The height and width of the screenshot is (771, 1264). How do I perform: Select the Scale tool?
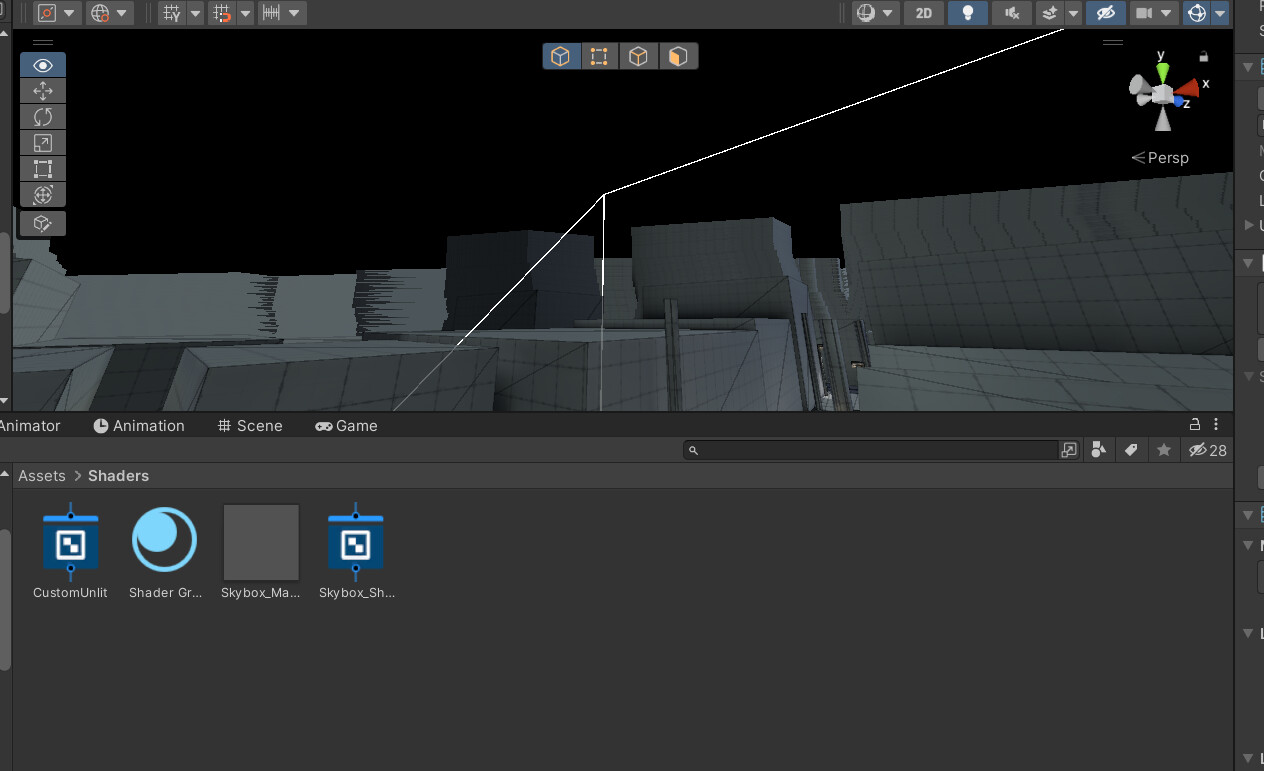tap(42, 143)
